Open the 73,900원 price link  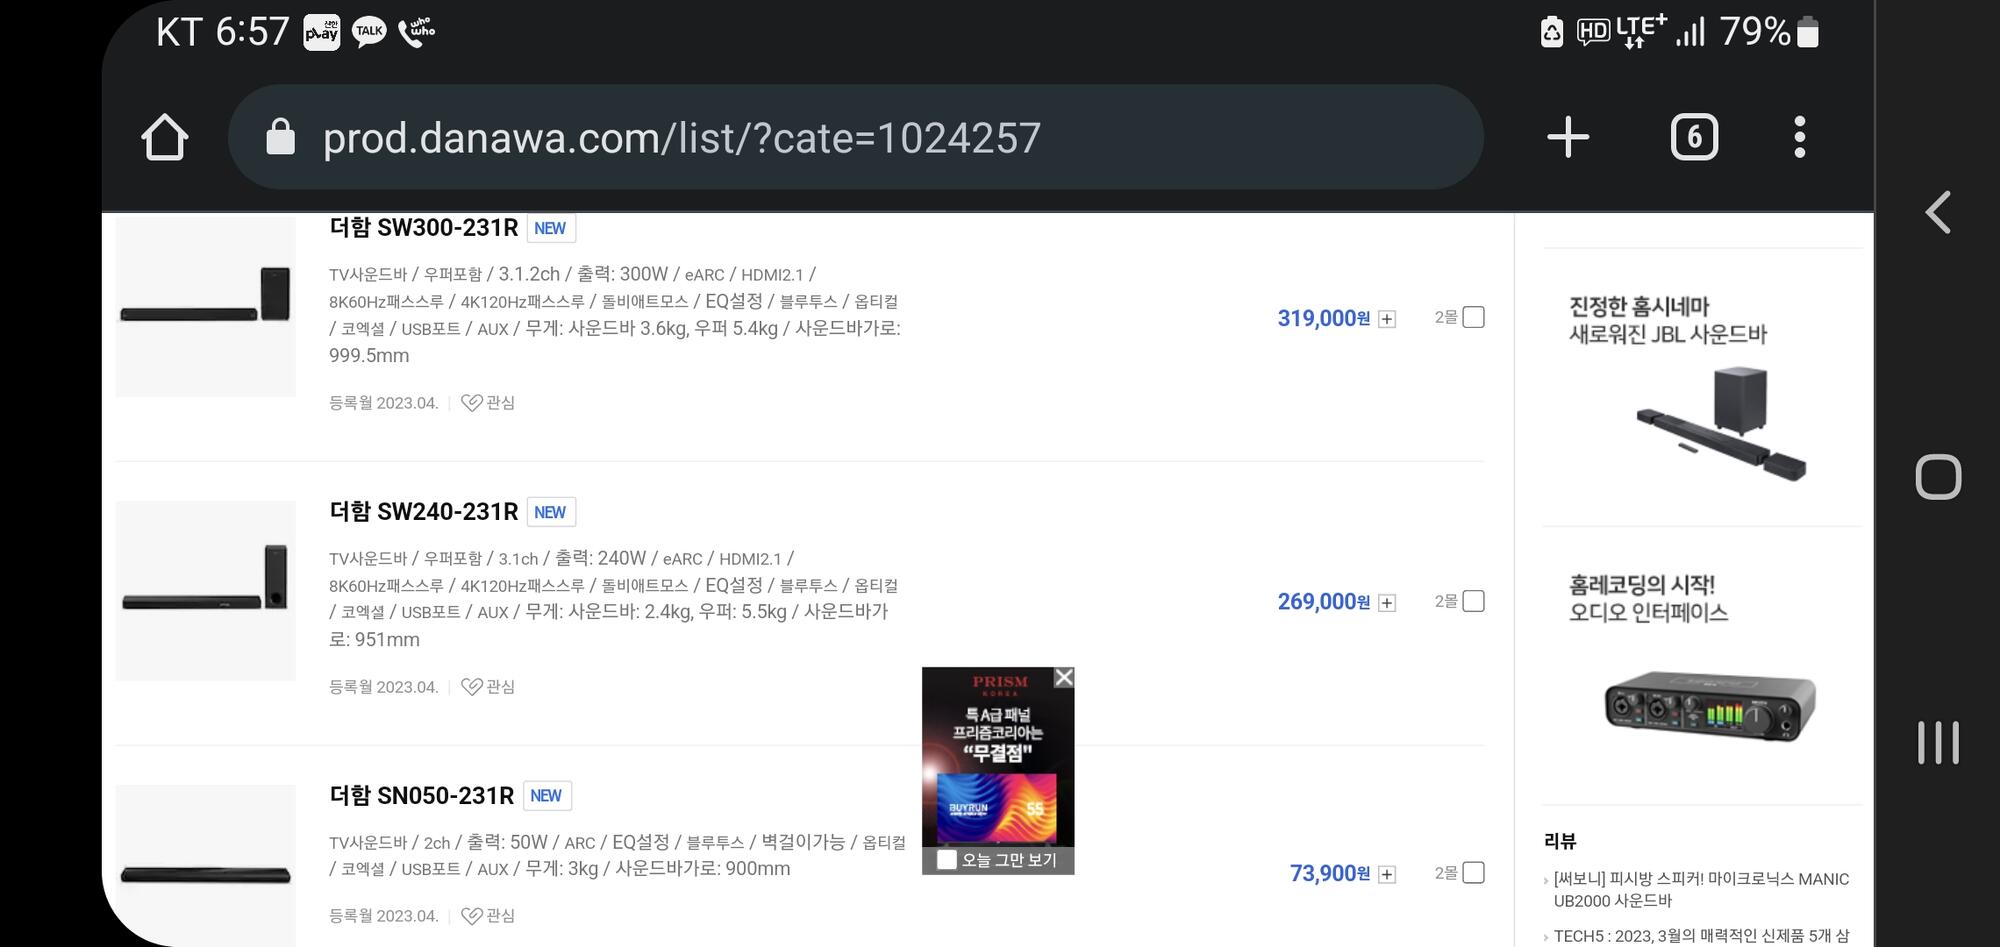tap(1329, 874)
